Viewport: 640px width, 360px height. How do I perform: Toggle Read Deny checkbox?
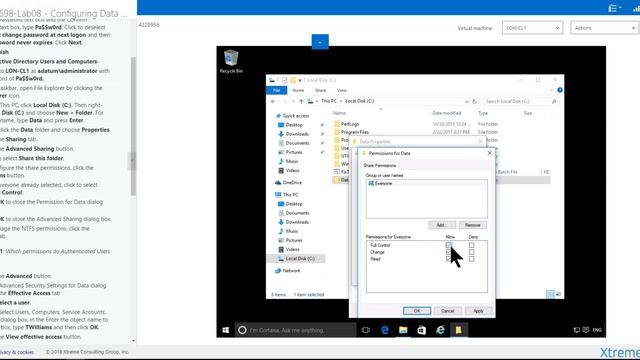(x=471, y=259)
